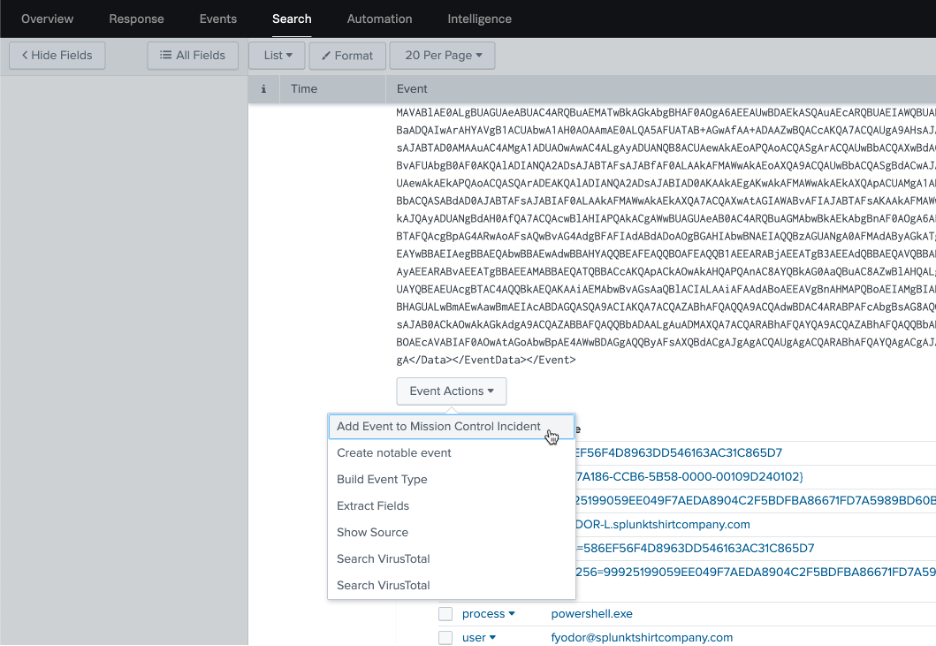
Task: Click the powershell.exe value link
Action: click(592, 614)
